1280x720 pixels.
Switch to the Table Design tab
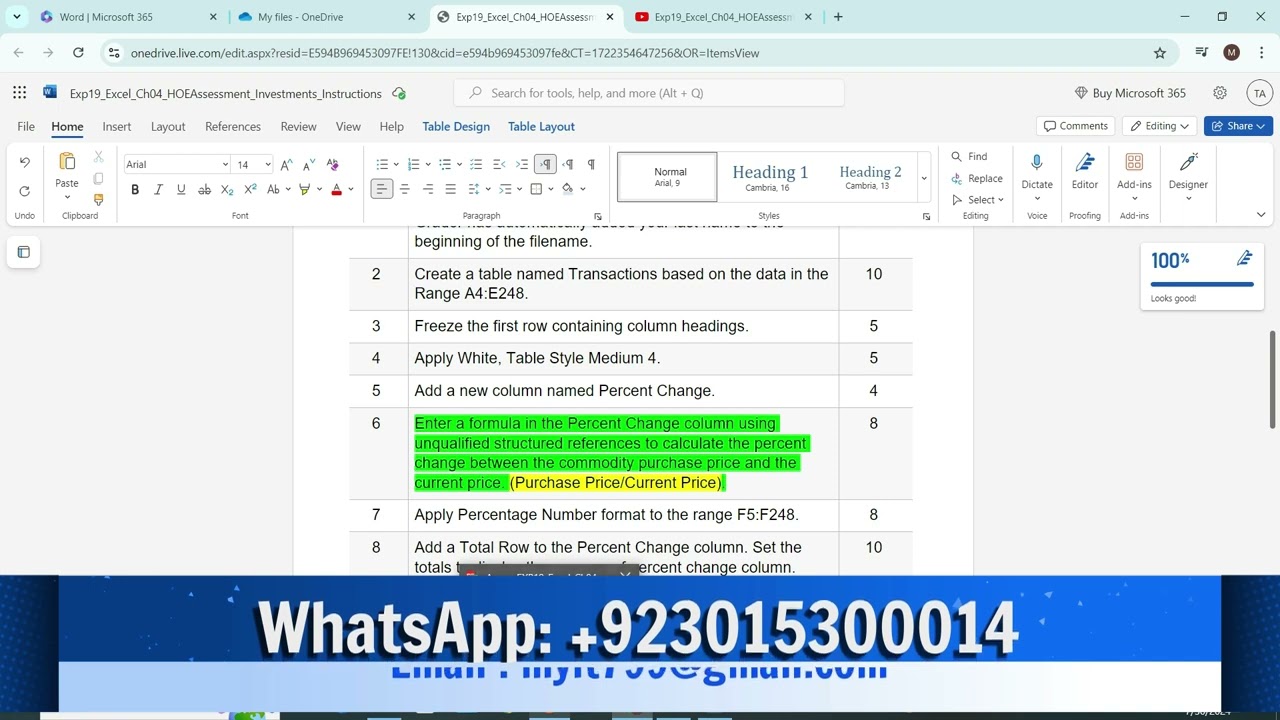[x=456, y=127]
